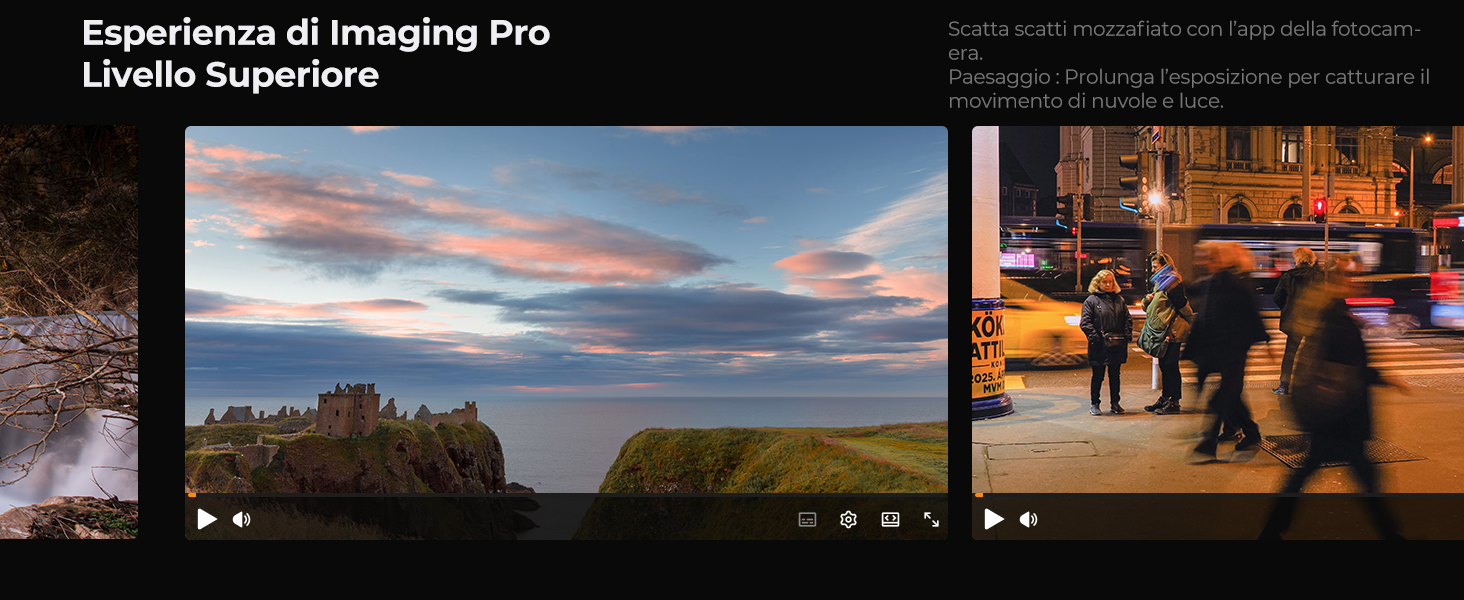Mute the castle landscape video's volume
Screen dimensions: 1464x600
[x=241, y=519]
